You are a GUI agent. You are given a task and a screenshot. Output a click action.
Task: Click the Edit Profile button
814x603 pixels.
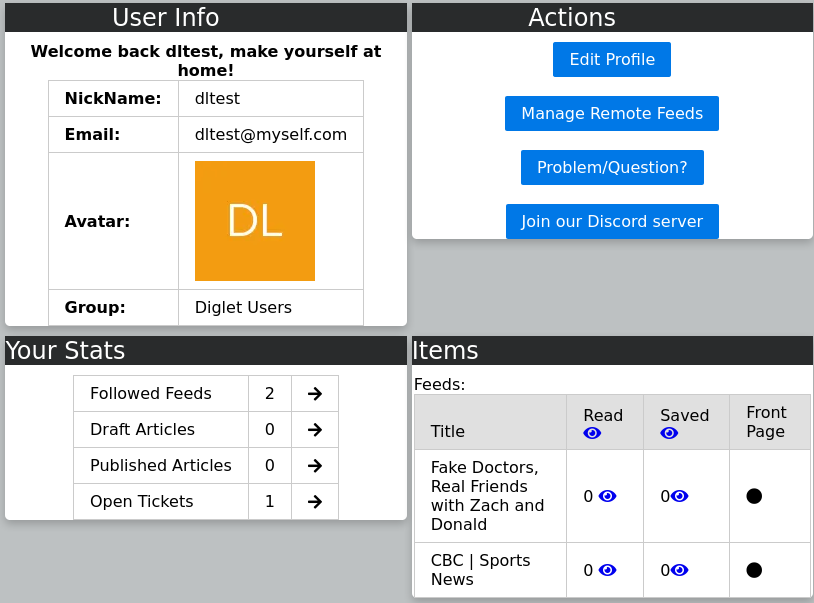[611, 59]
